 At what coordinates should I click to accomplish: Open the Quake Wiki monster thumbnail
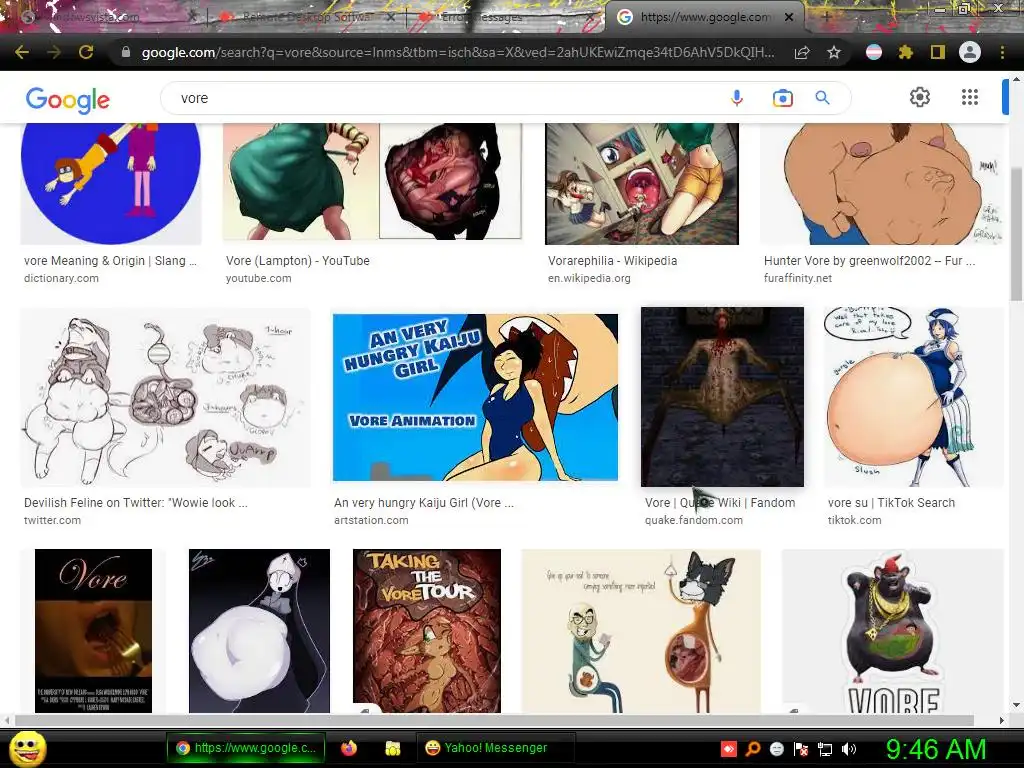point(722,397)
